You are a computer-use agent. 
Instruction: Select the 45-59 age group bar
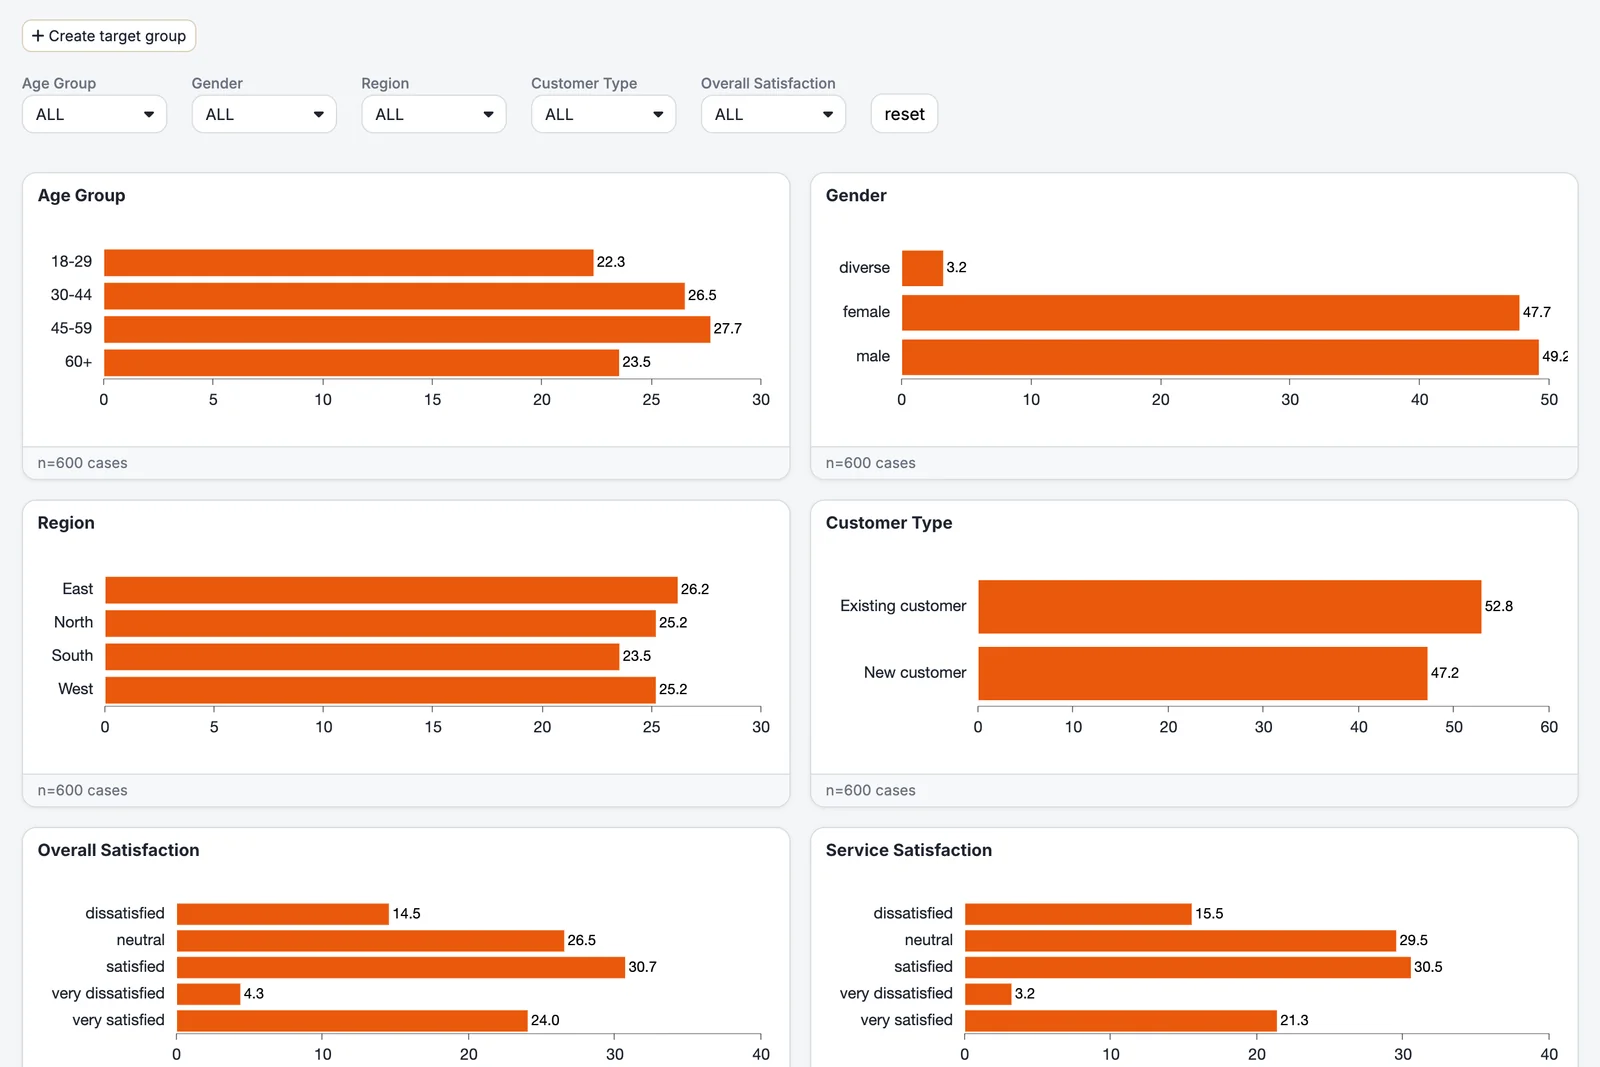tap(407, 329)
